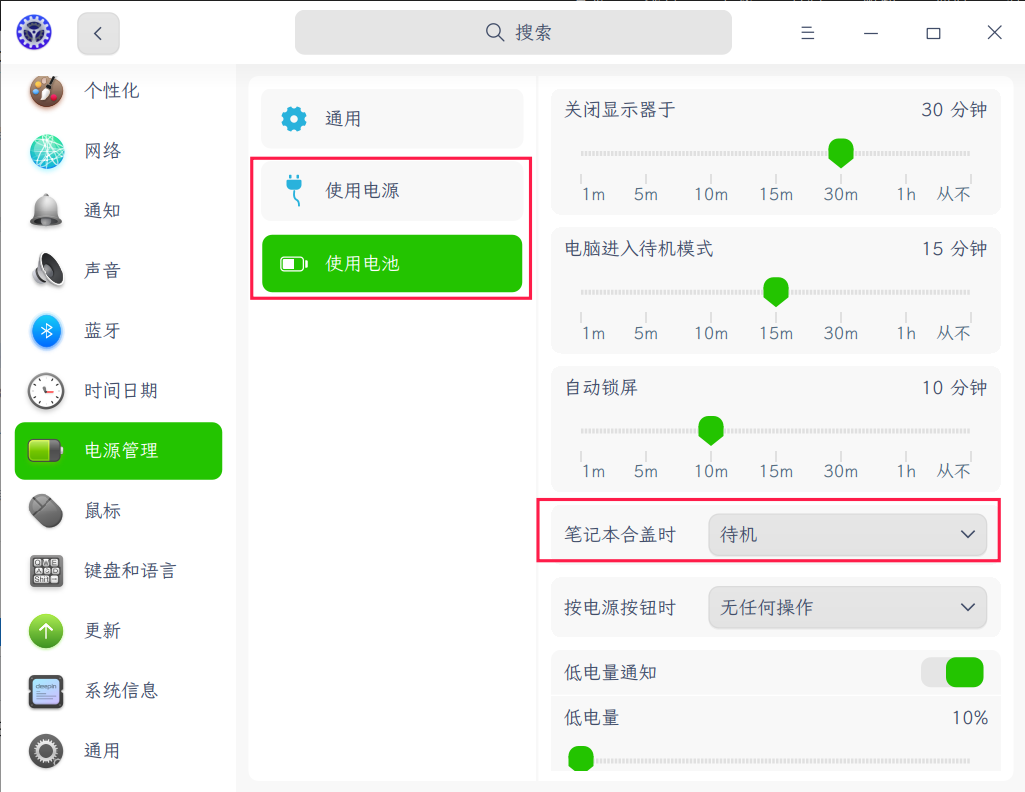Open the 笔记本合盖时 laptop lid close dropdown
The height and width of the screenshot is (792, 1025).
(847, 534)
